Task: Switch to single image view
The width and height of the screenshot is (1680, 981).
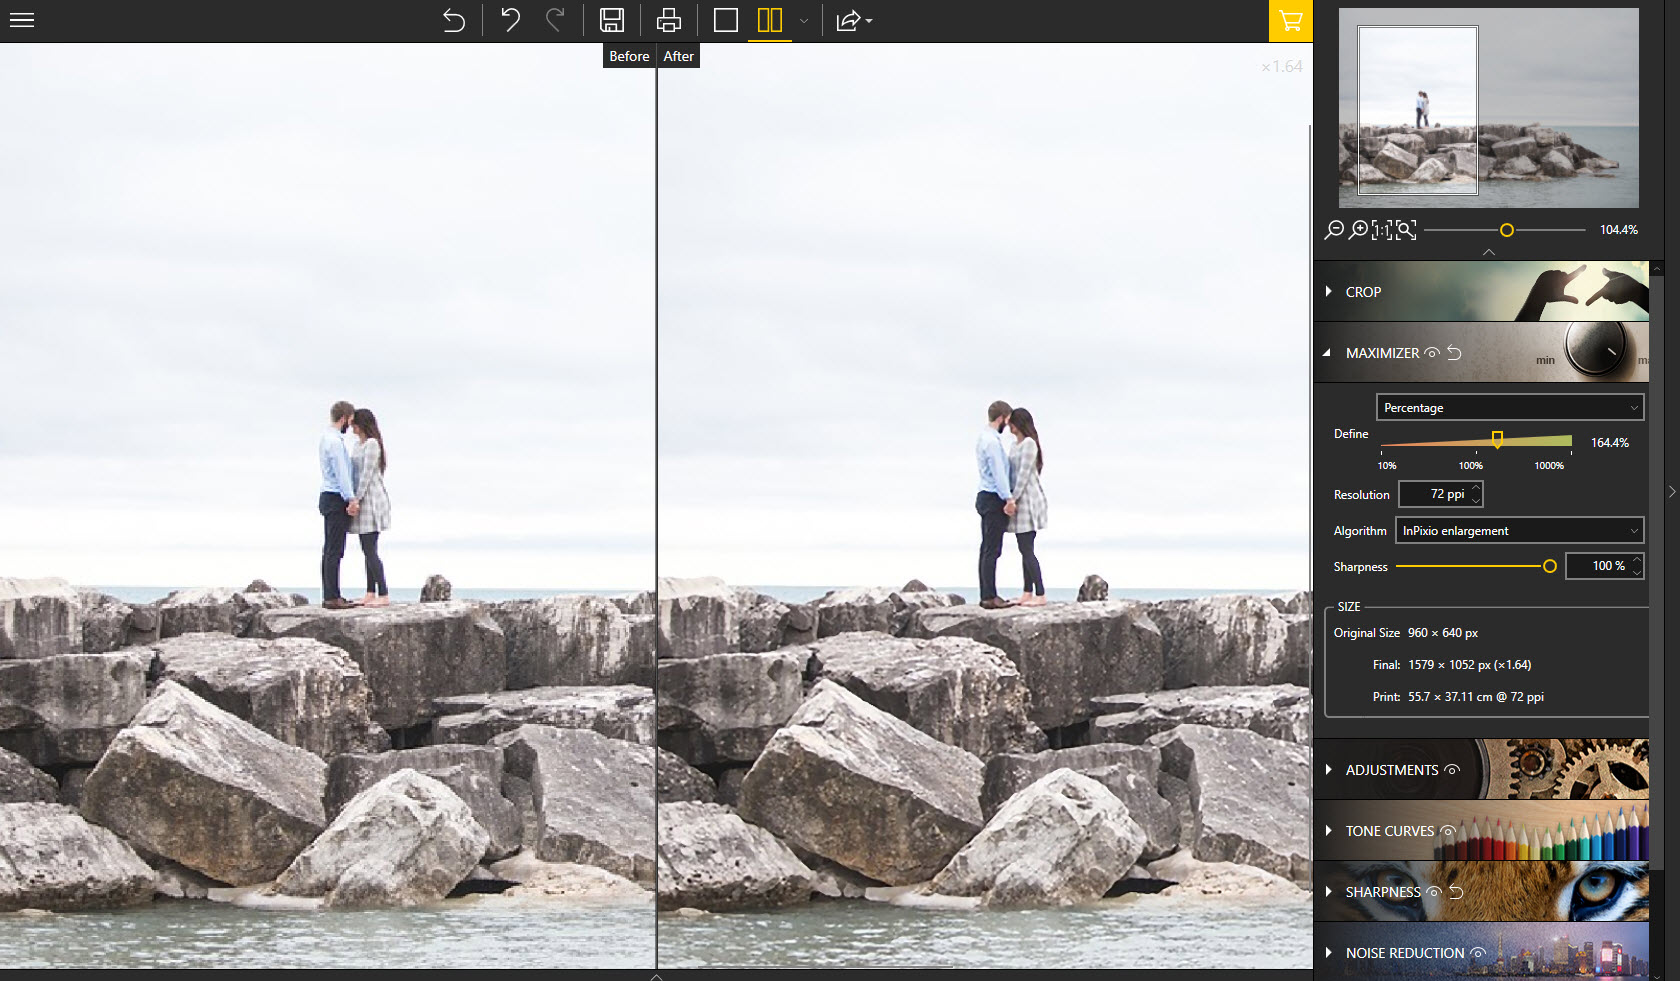Action: [x=726, y=20]
